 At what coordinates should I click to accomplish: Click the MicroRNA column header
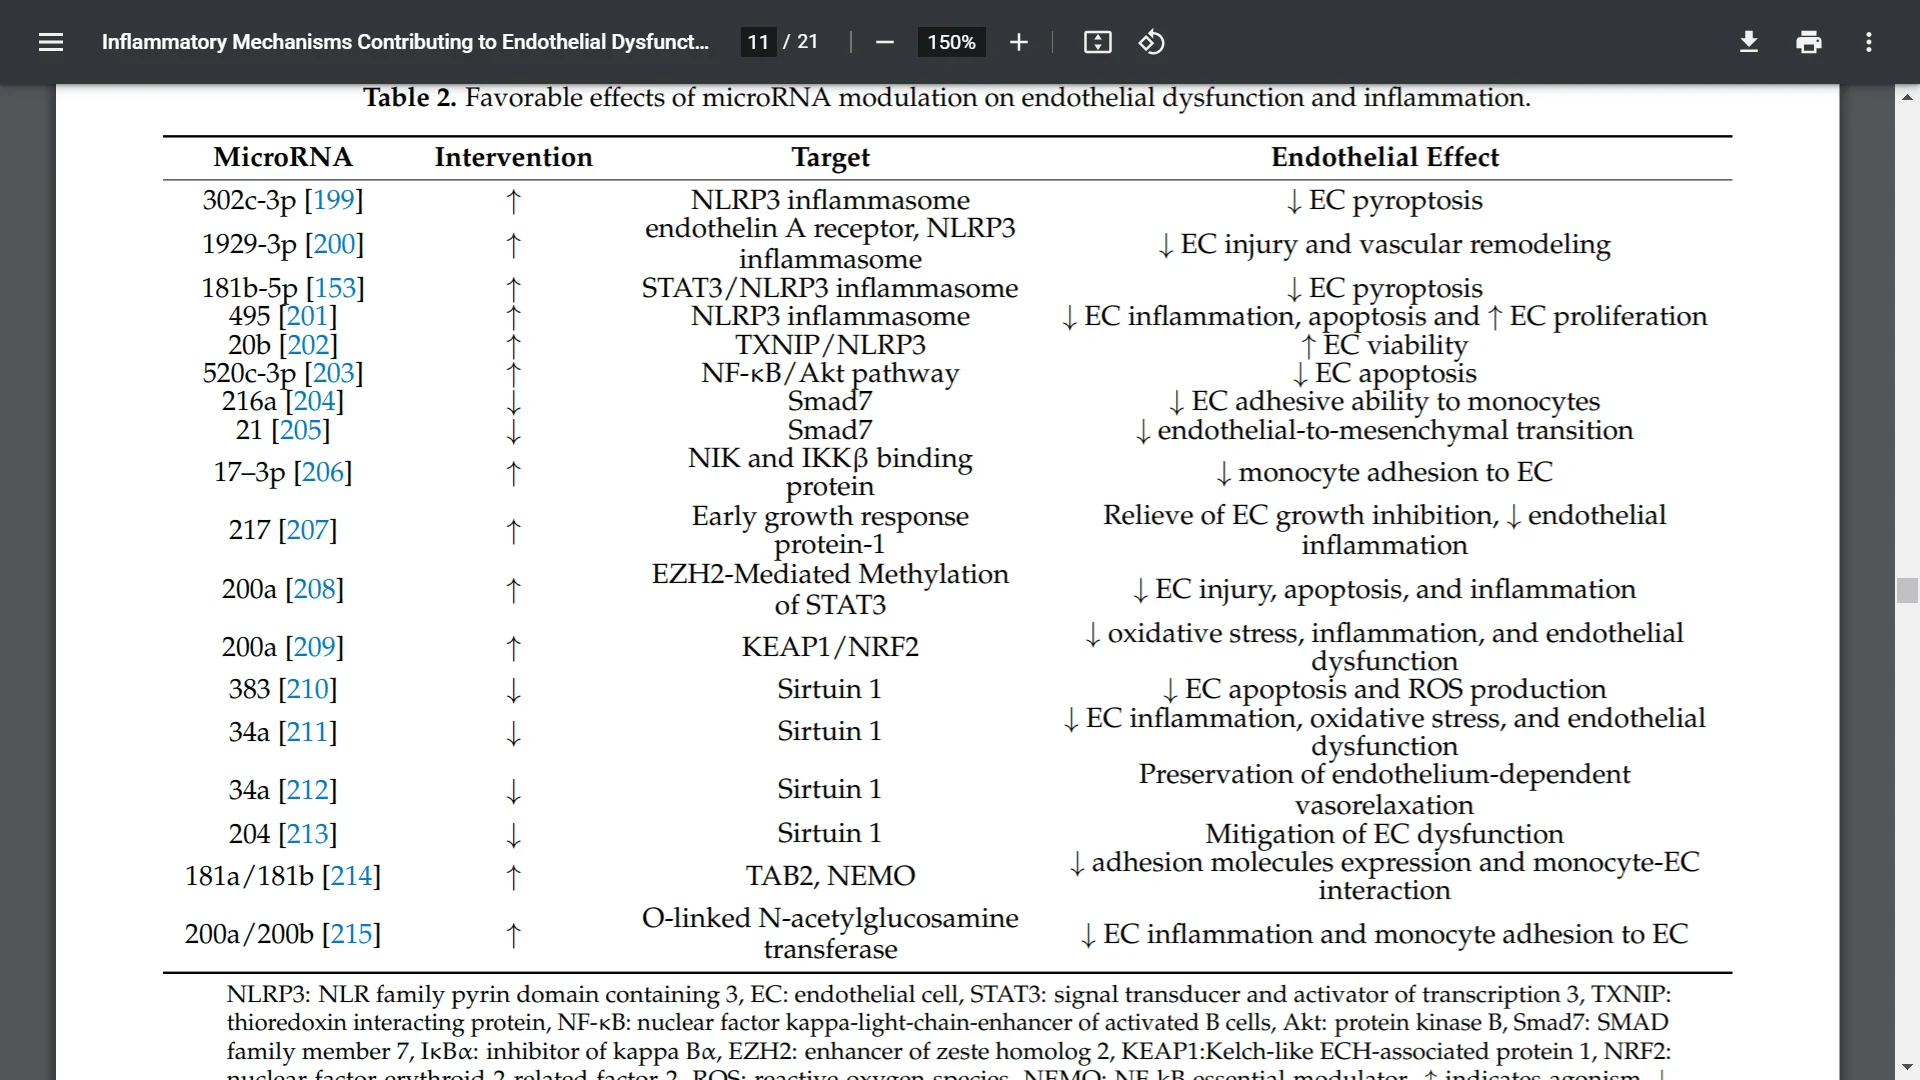pos(283,157)
